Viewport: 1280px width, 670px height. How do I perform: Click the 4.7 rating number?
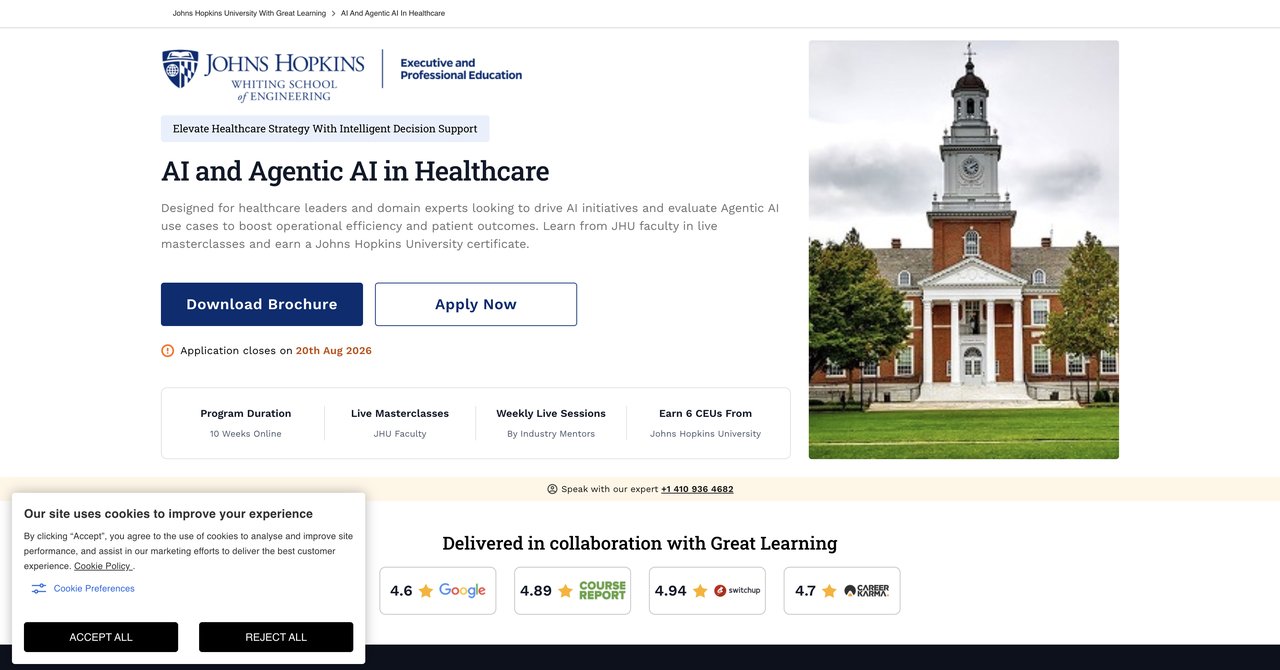click(805, 591)
